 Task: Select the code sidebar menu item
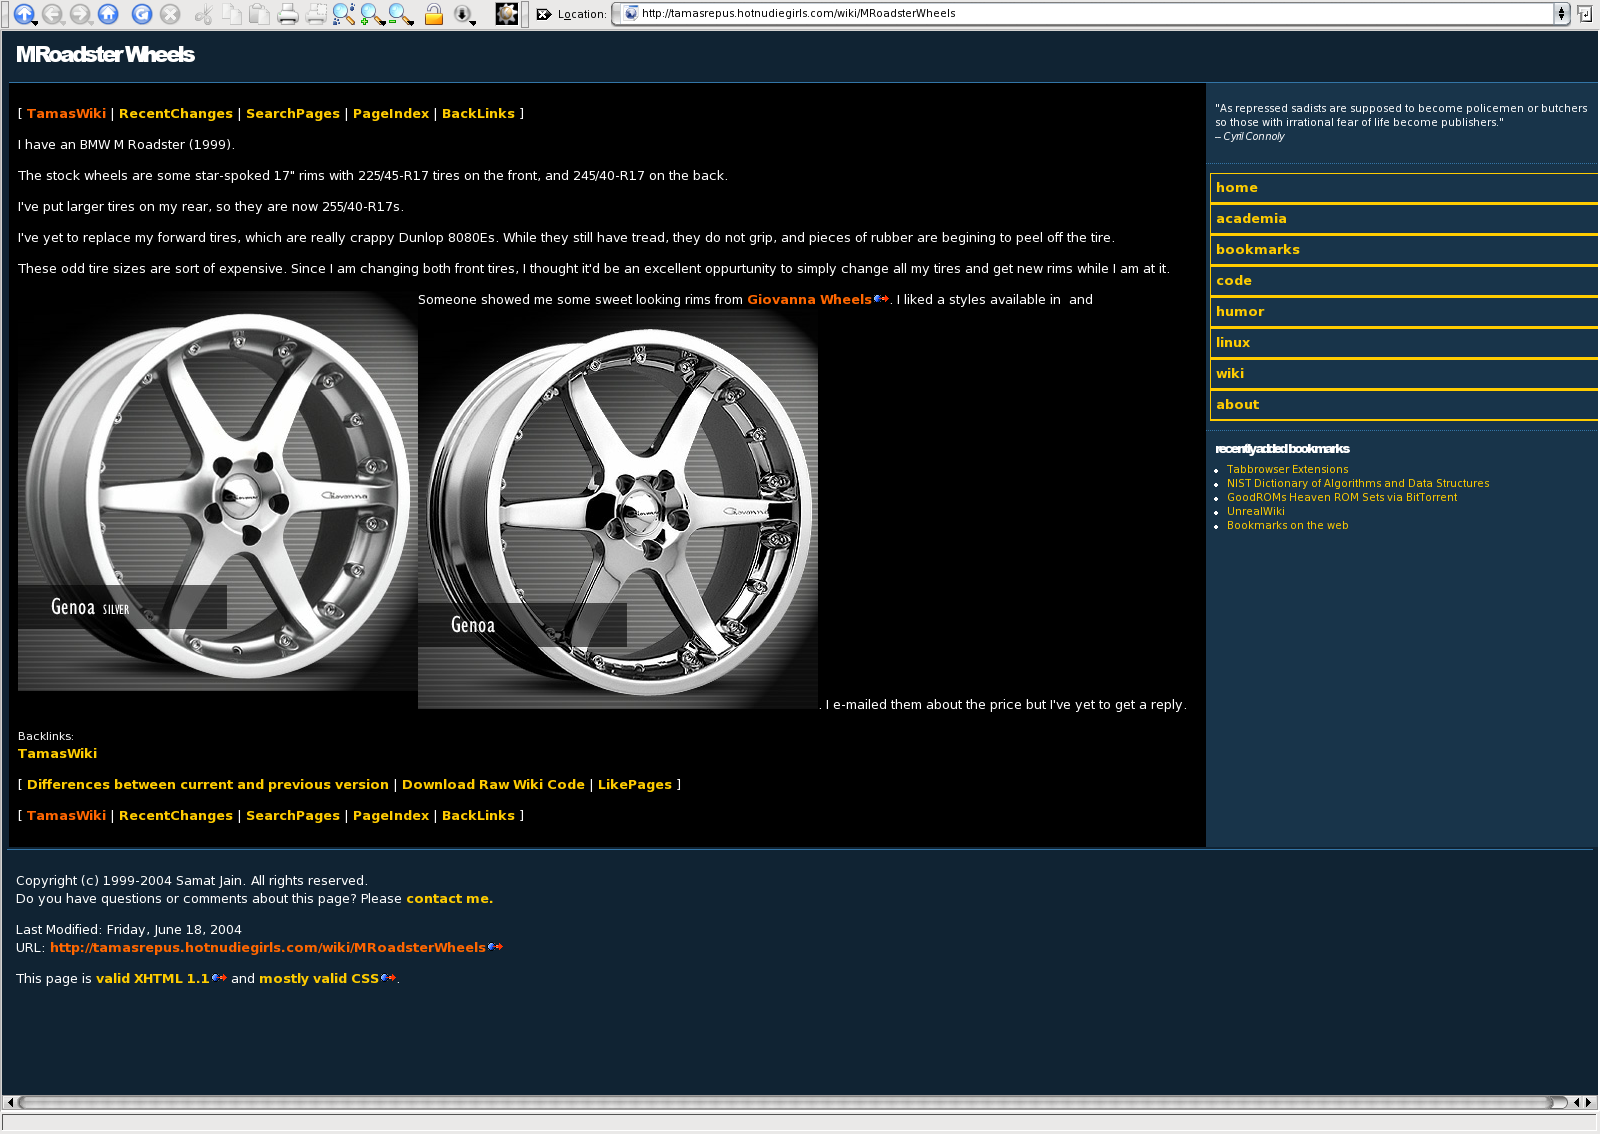(x=1404, y=281)
